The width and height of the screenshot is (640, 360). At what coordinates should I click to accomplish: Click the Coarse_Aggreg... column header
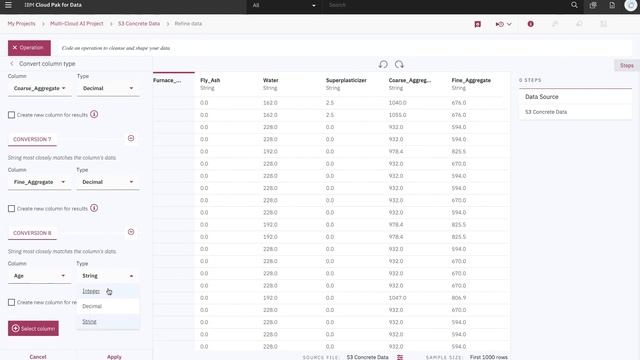pyautogui.click(x=409, y=80)
